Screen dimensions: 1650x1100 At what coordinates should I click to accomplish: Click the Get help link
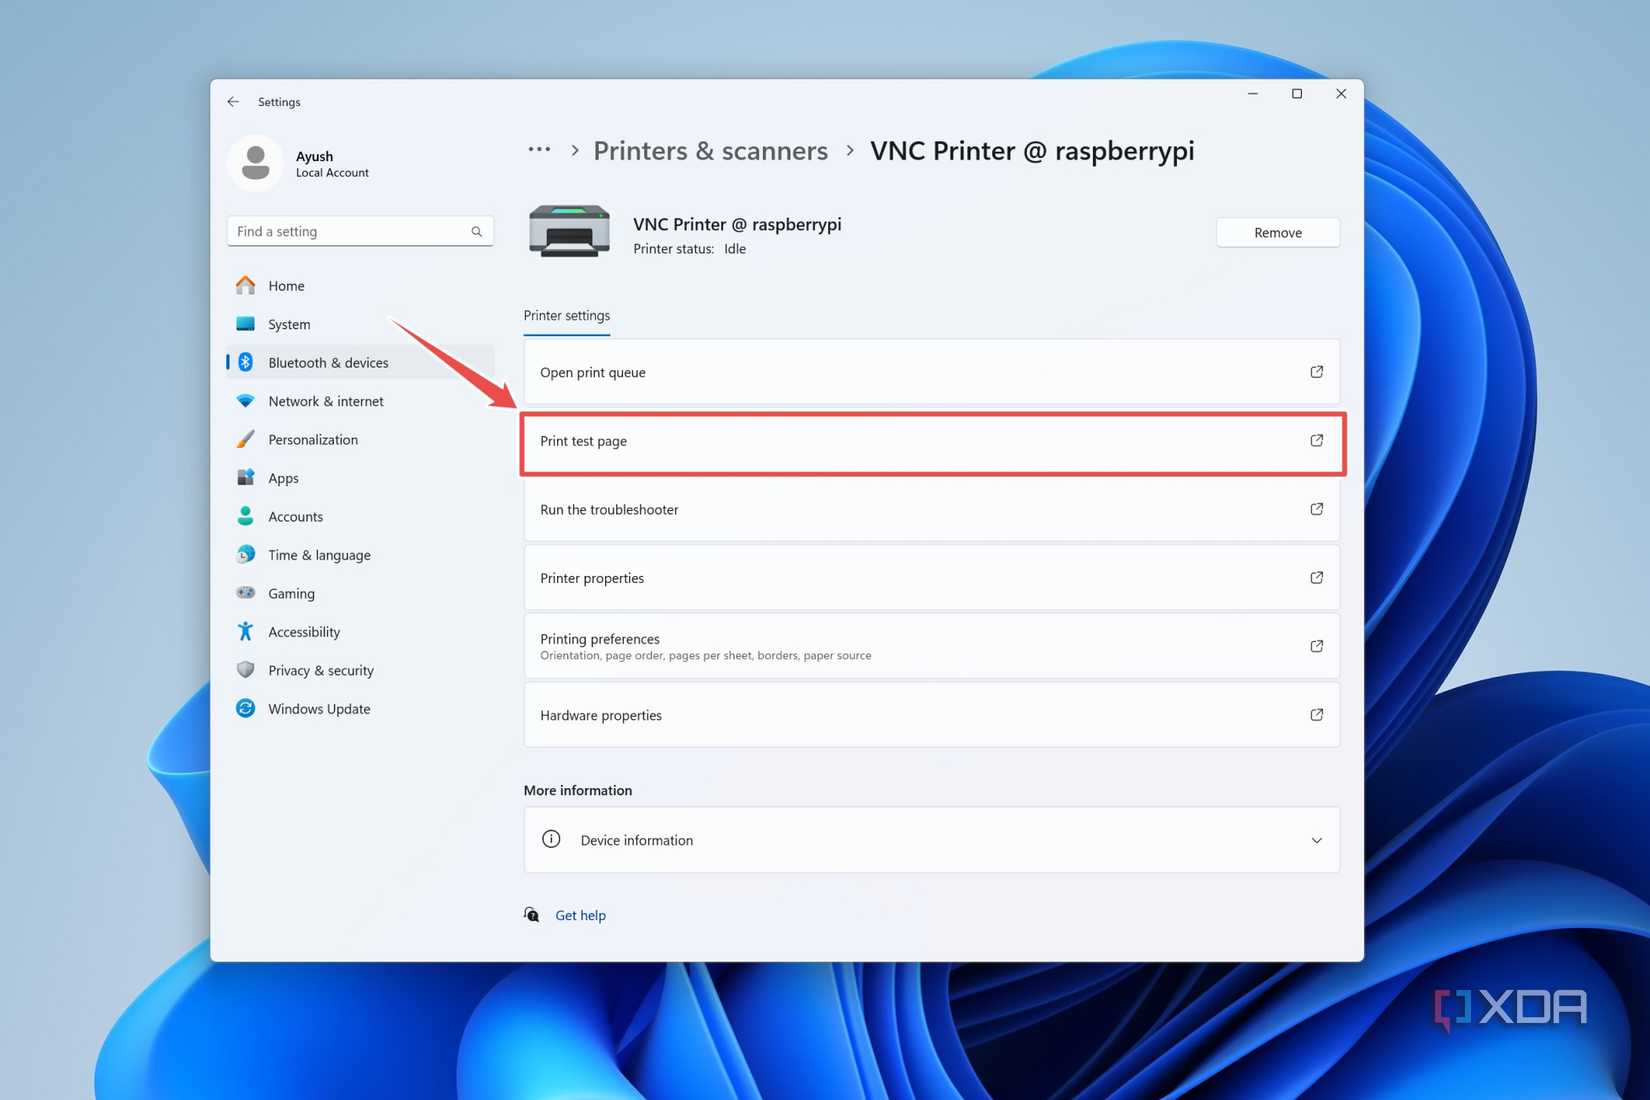[x=580, y=915]
